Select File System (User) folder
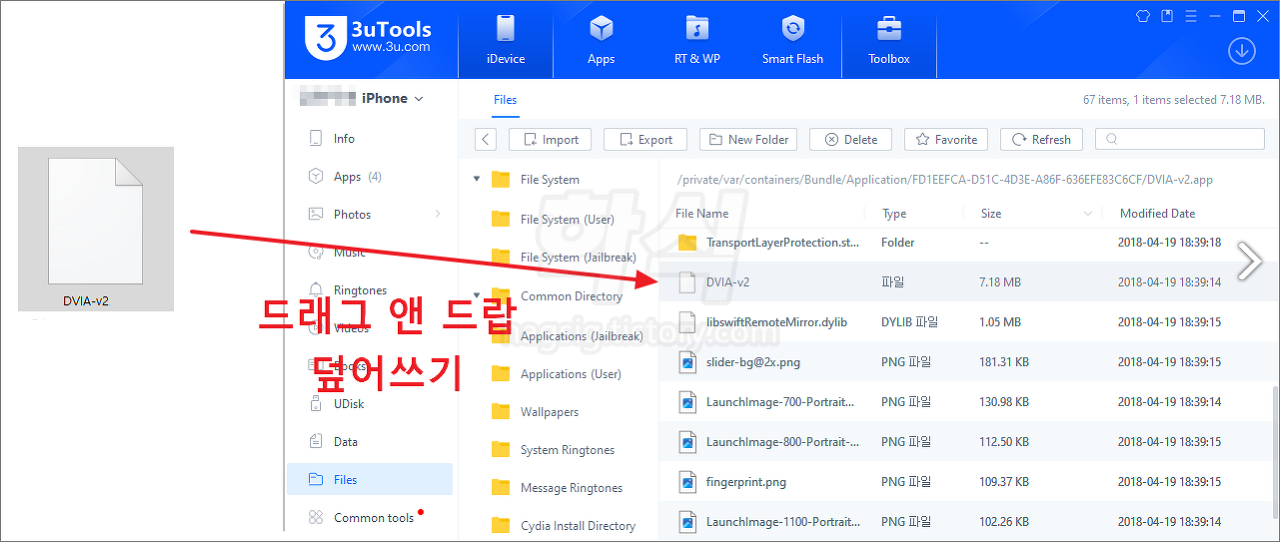Screen dimensions: 1280x542 pyautogui.click(x=567, y=219)
